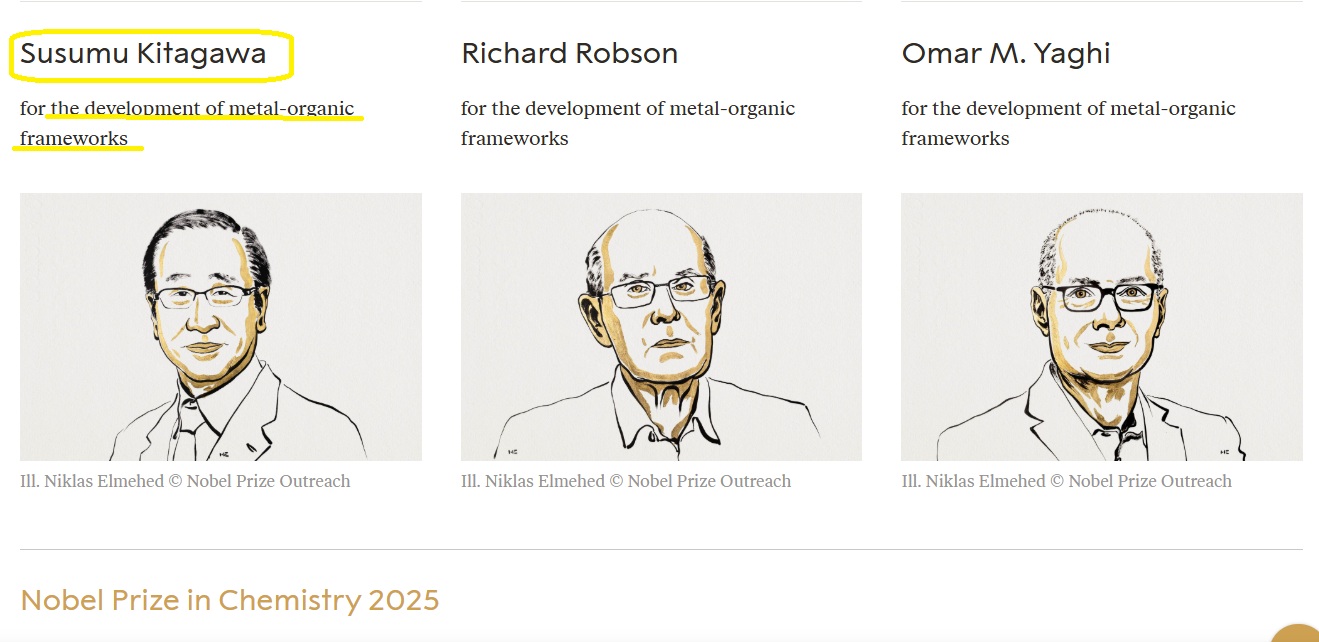This screenshot has height=642, width=1319.
Task: Click the artist's signature initials in Robson's portrait
Action: 512,450
